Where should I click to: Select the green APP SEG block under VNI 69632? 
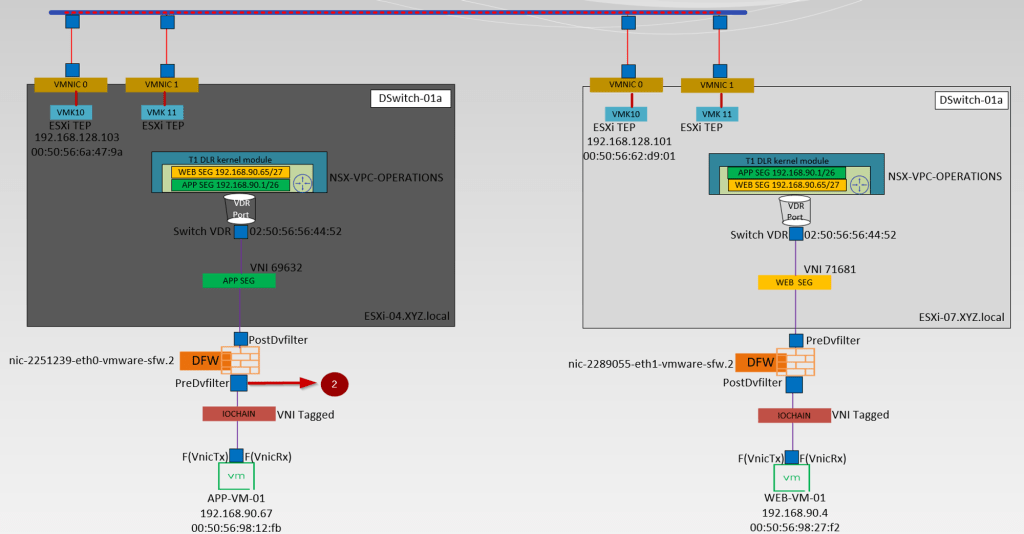click(238, 281)
